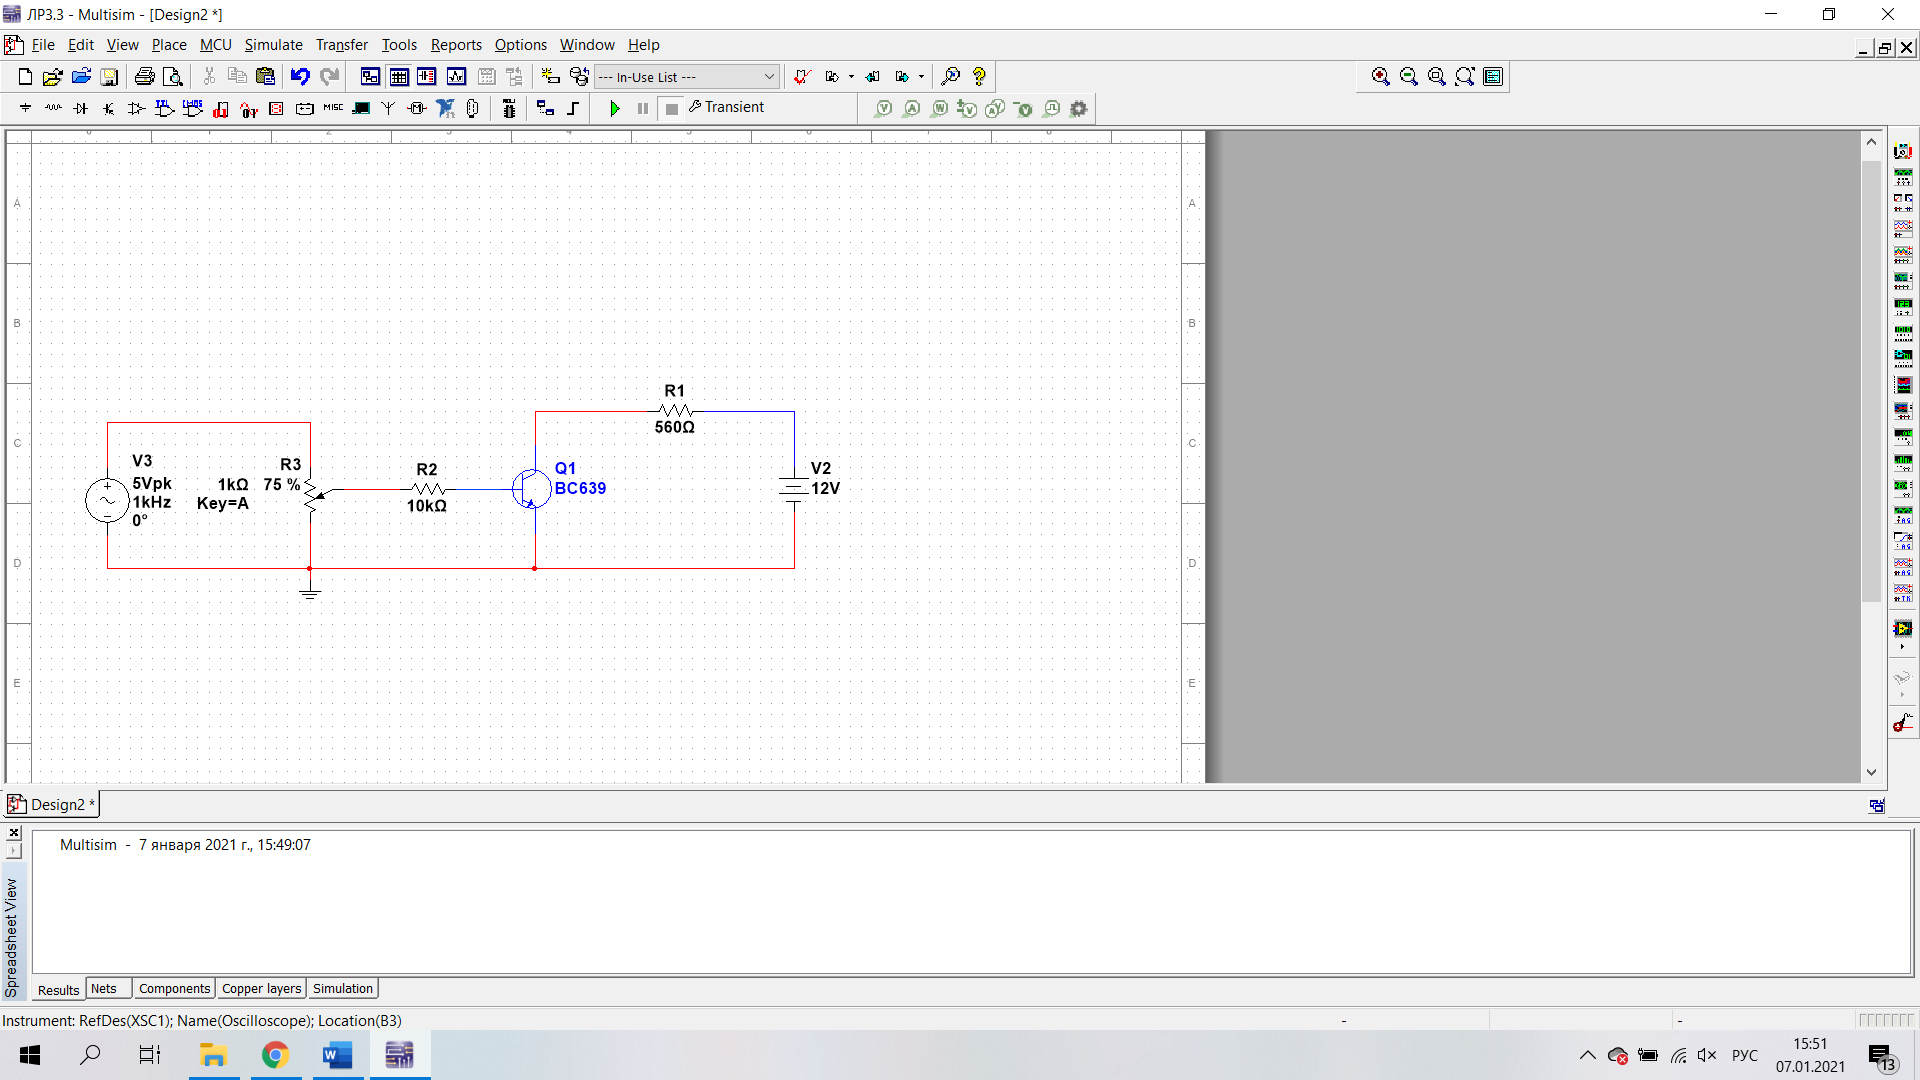Click the Transient analysis button
The image size is (1920, 1080).
click(x=727, y=107)
